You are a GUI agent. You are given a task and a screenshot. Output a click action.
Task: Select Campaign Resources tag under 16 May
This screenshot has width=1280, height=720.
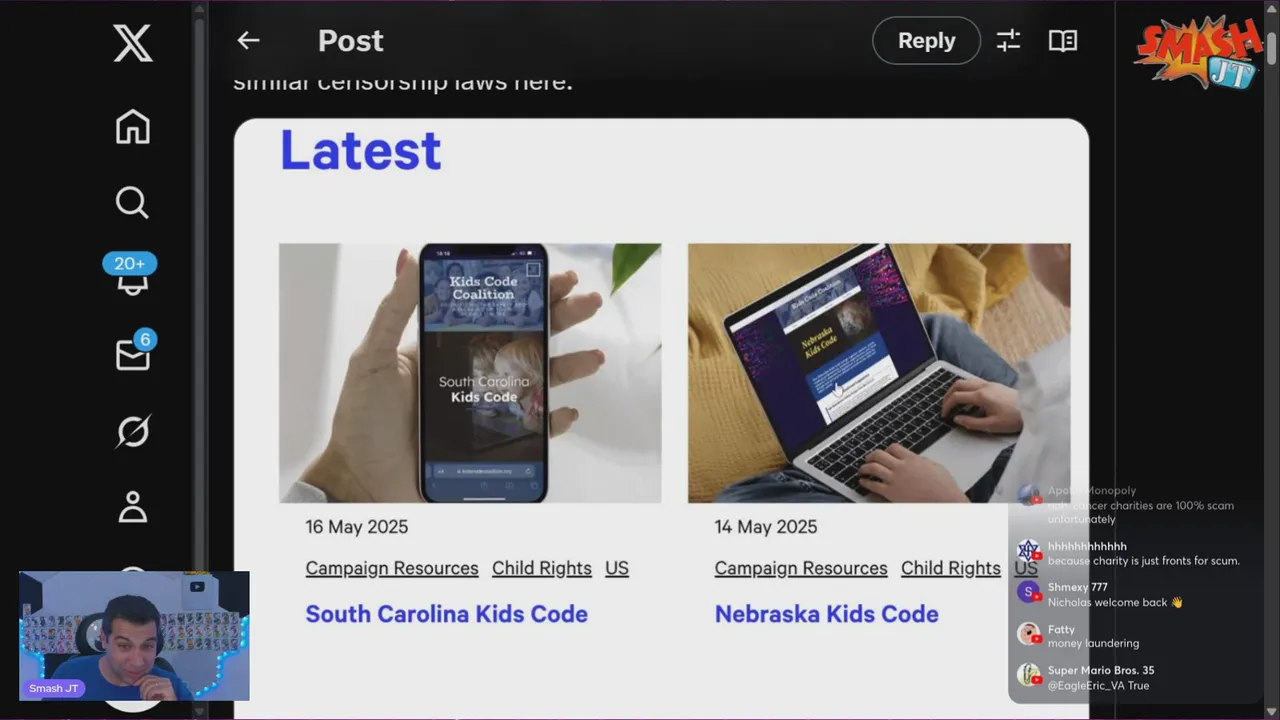pos(392,568)
